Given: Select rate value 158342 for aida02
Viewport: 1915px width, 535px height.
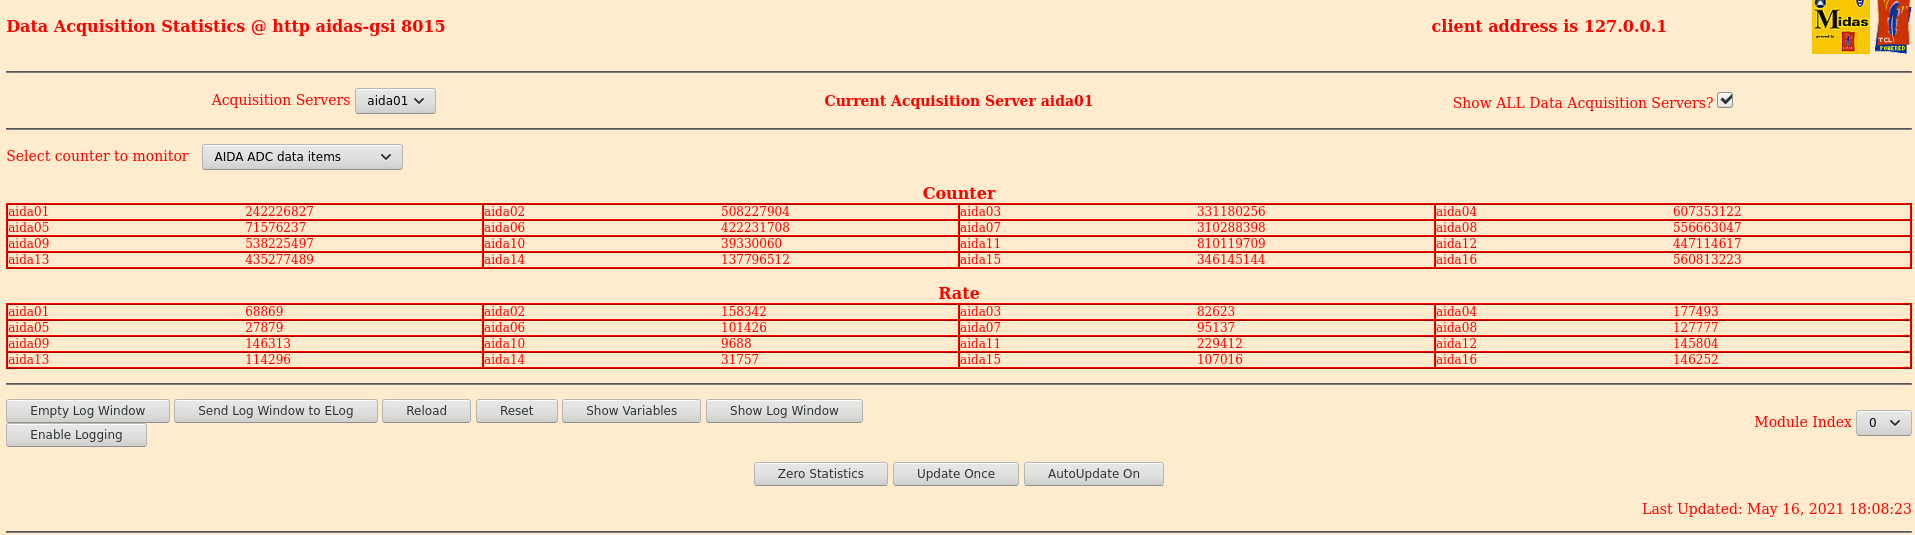Looking at the screenshot, I should point(744,312).
